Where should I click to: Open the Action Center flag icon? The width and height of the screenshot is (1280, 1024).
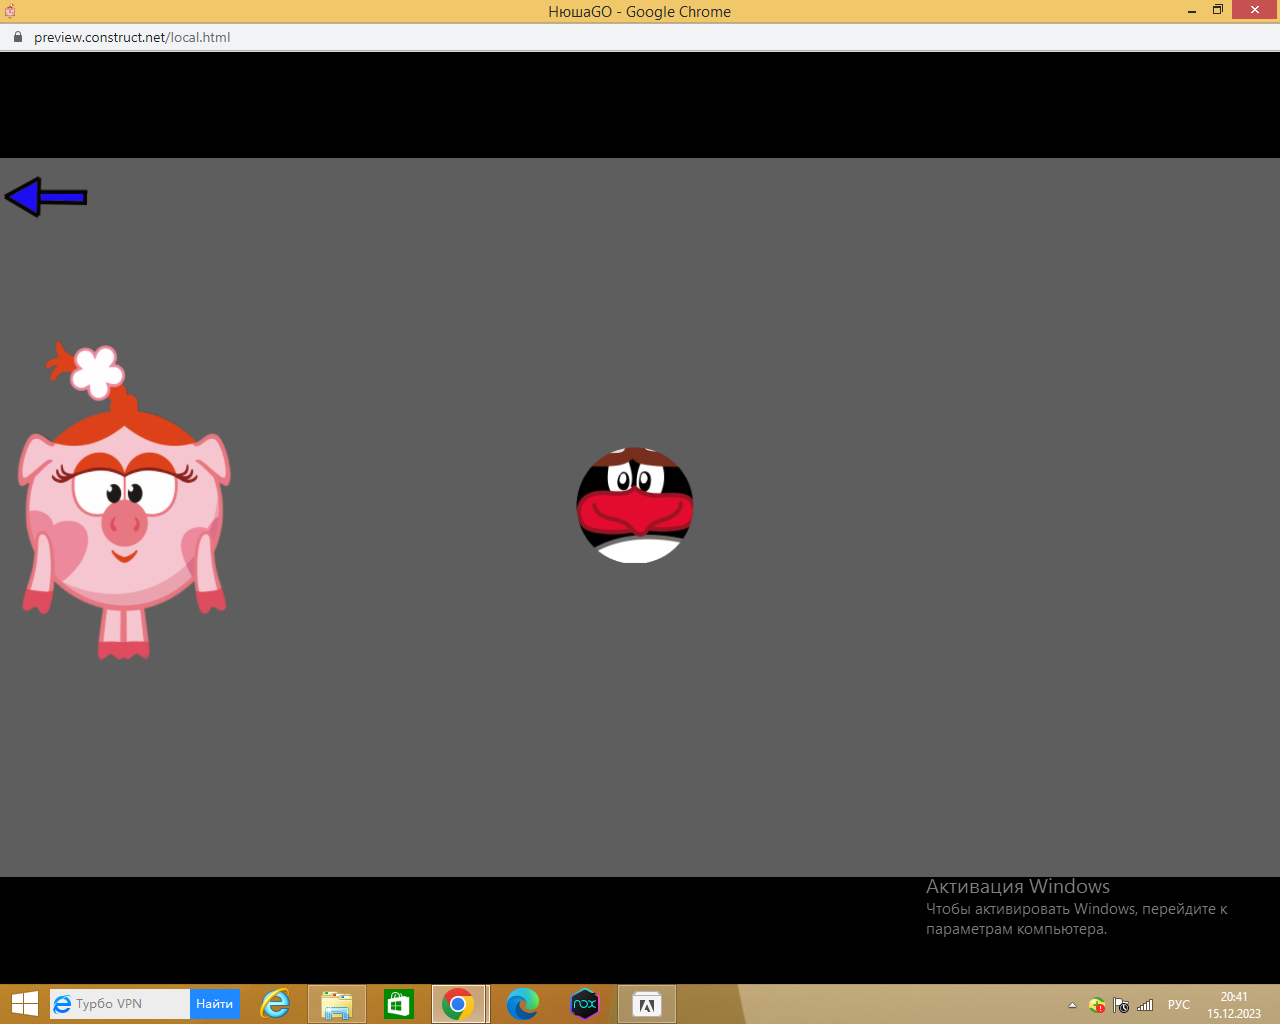coord(1121,1005)
